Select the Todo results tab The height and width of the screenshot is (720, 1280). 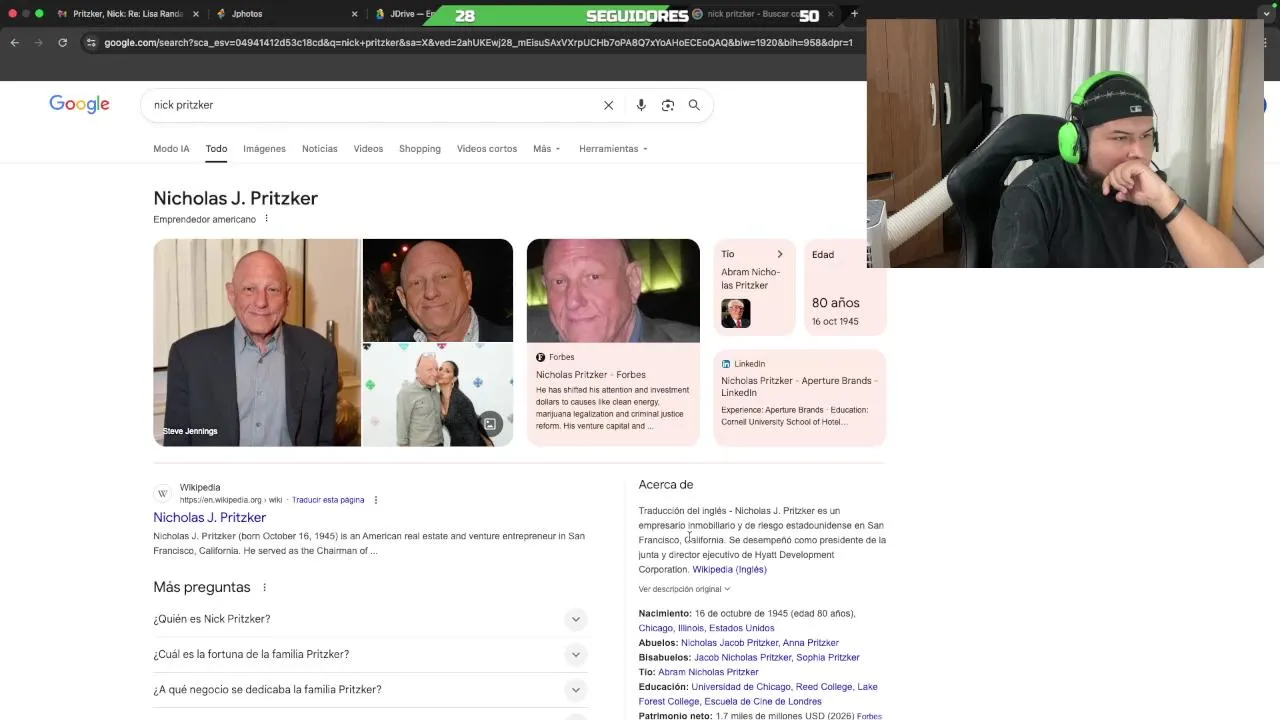(216, 149)
